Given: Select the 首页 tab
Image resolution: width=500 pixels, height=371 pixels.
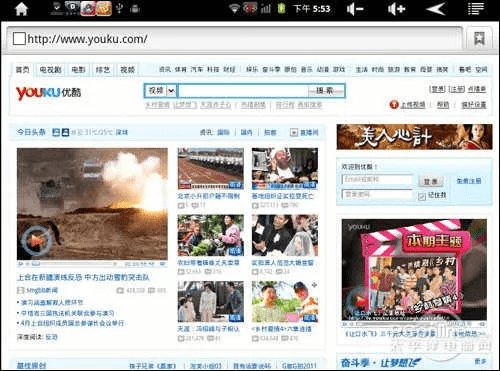Looking at the screenshot, I should [22, 70].
